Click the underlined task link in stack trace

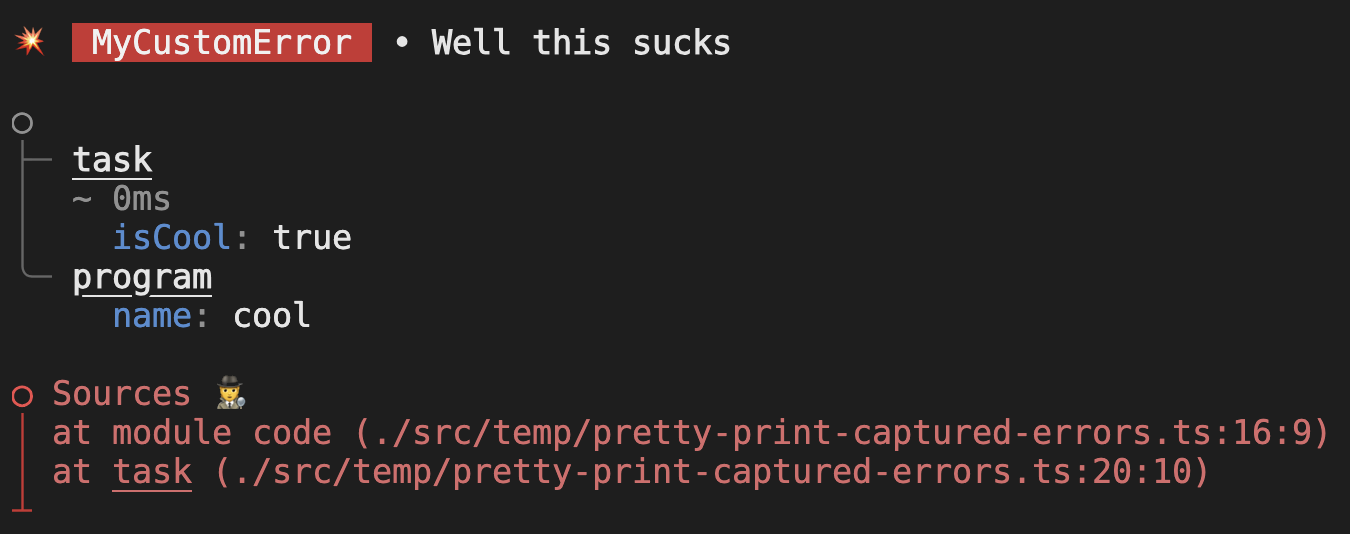click(x=152, y=472)
